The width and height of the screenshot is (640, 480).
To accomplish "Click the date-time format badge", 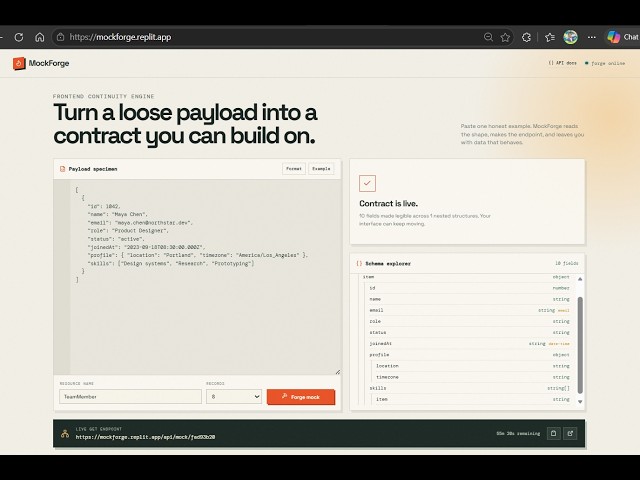I will click(559, 344).
